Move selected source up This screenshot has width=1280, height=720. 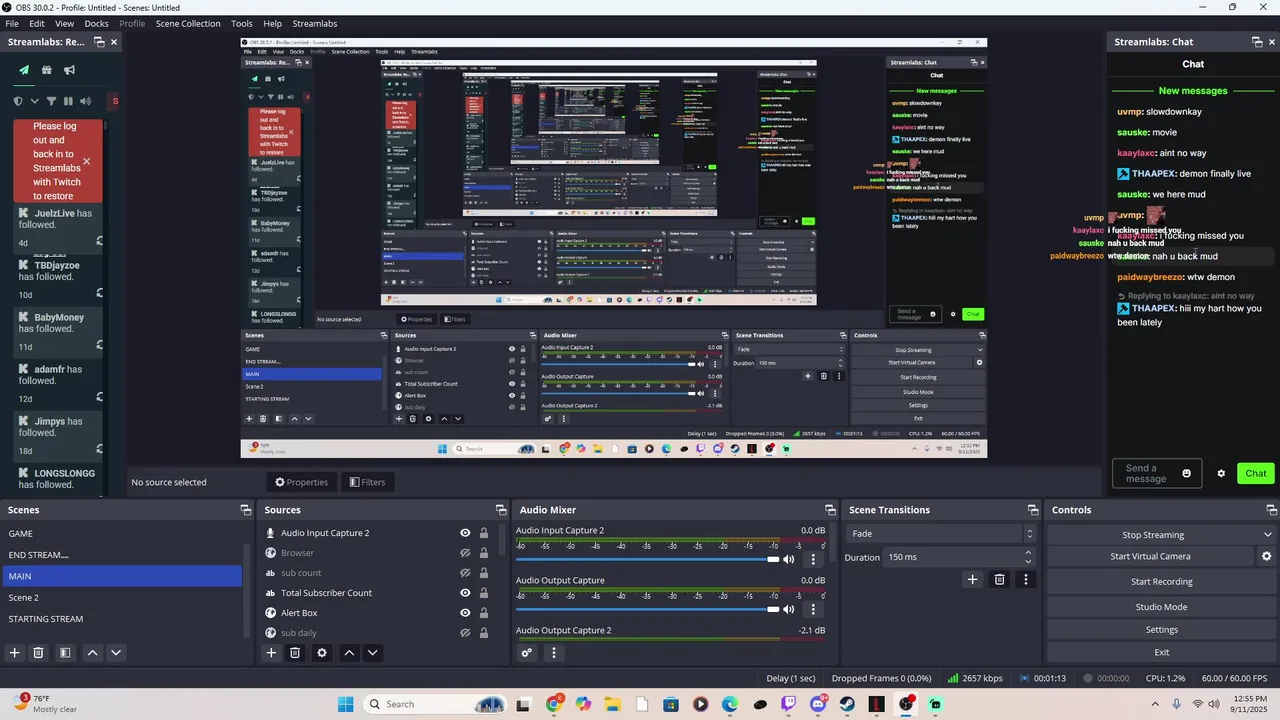point(349,653)
